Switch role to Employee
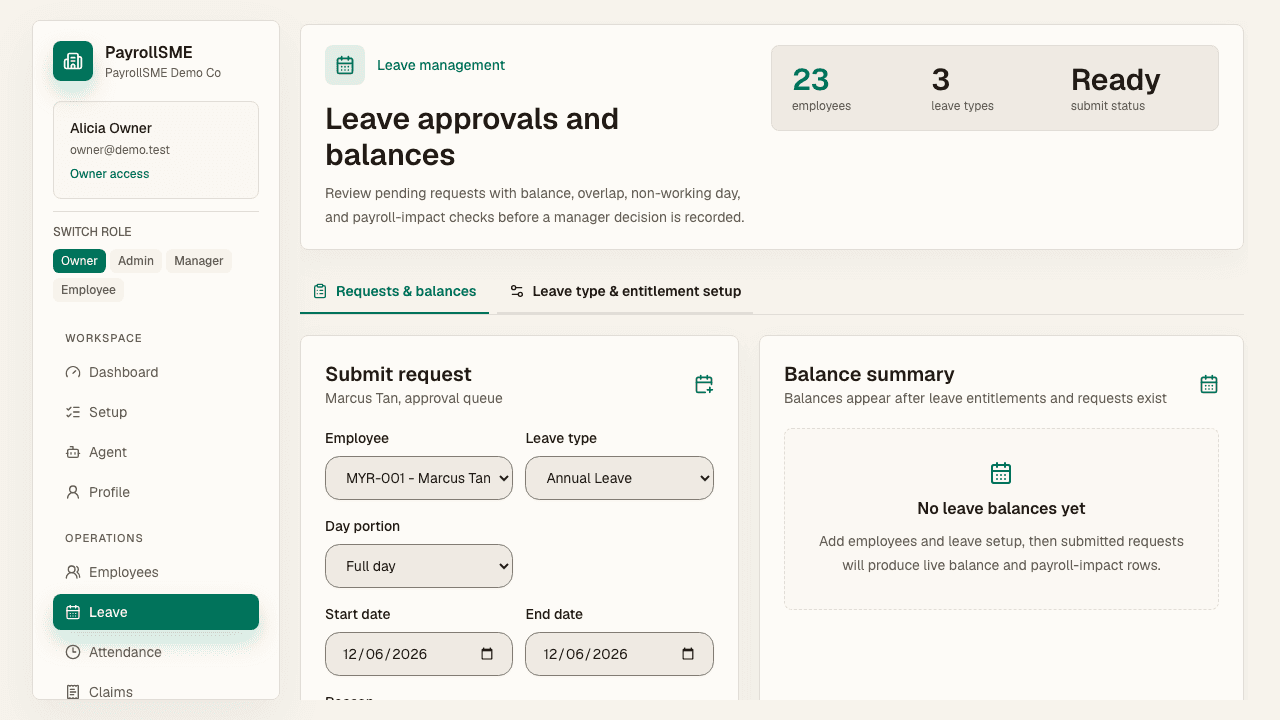The width and height of the screenshot is (1280, 720). 88,290
